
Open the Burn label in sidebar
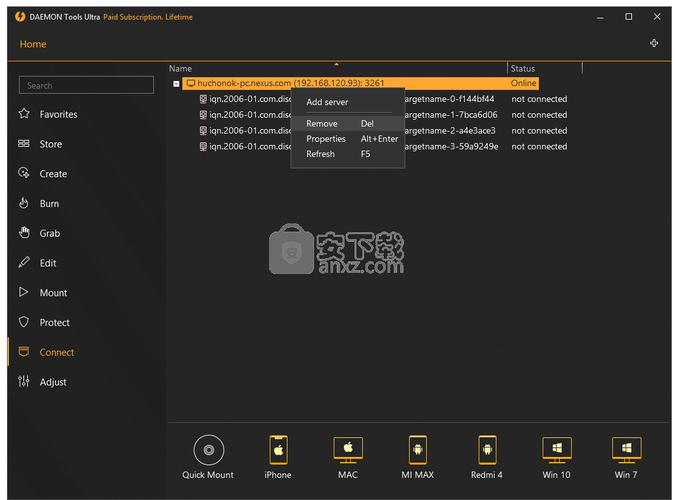coord(49,203)
